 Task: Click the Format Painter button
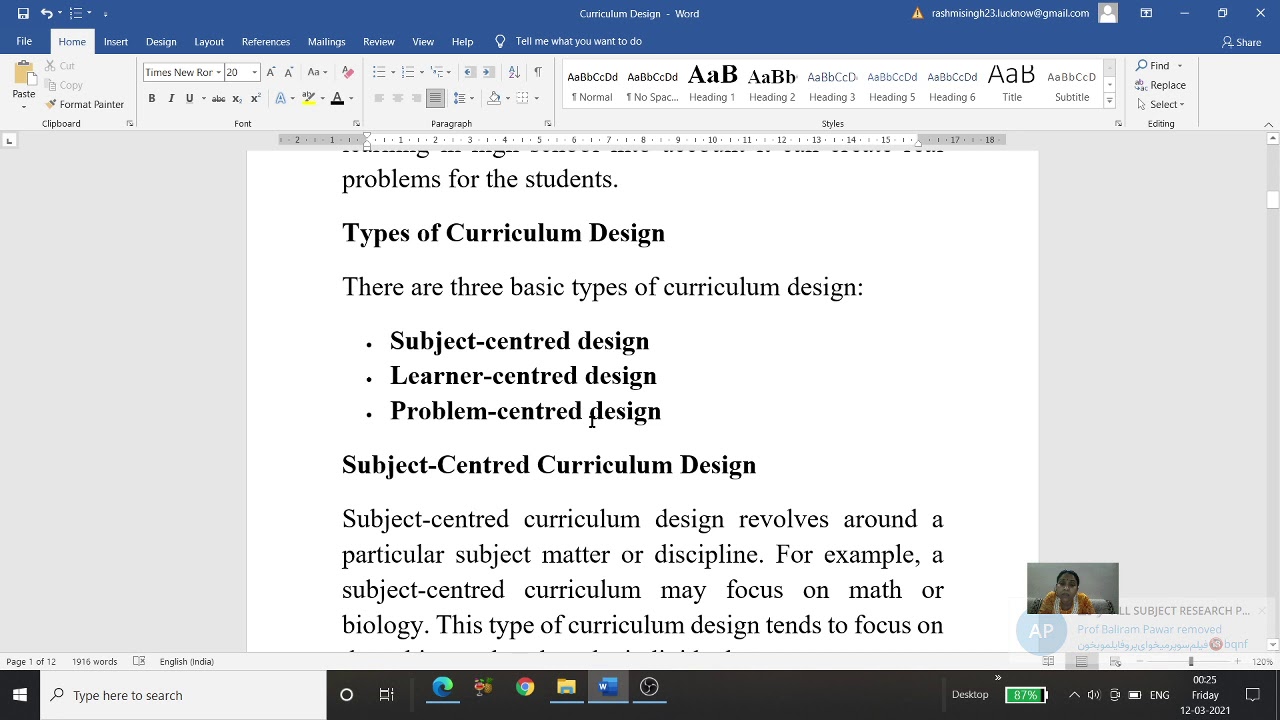tap(84, 104)
